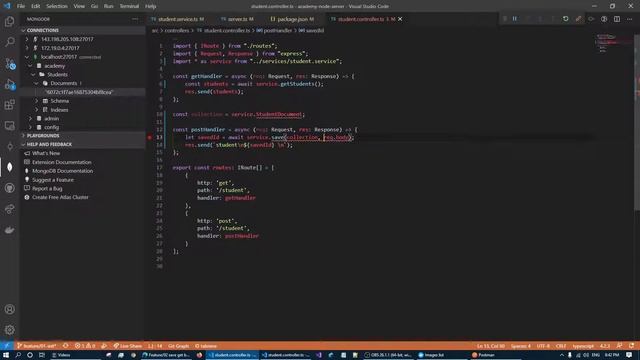Collapse the Students collection

(33, 75)
